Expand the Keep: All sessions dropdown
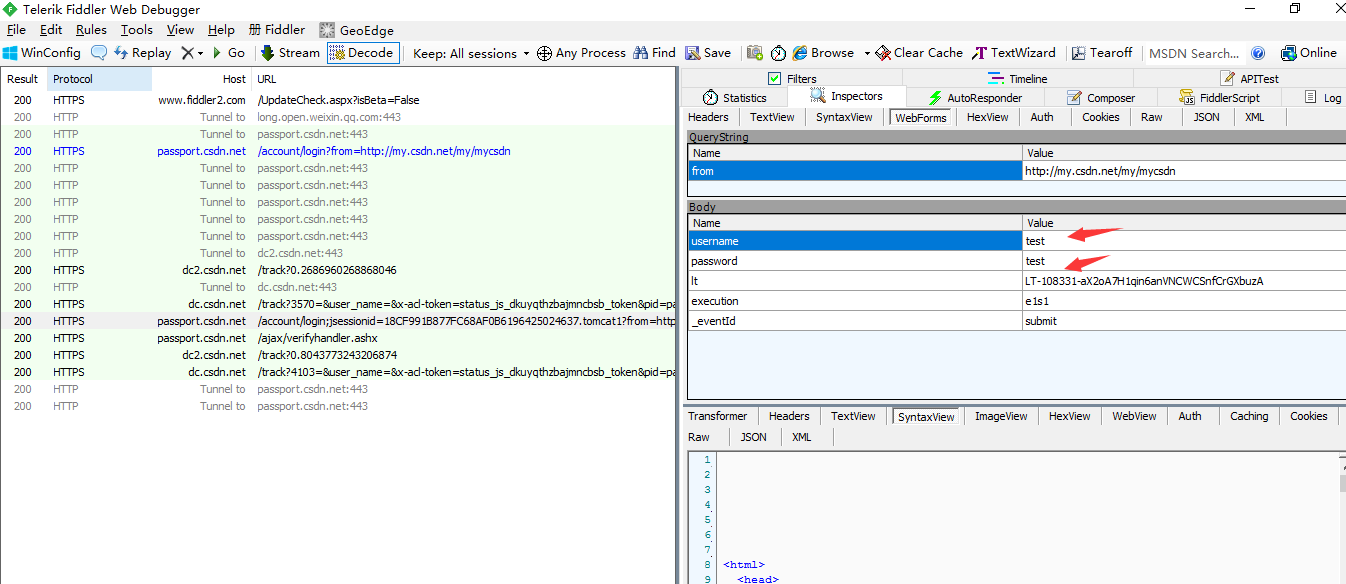This screenshot has width=1346, height=584. (470, 53)
